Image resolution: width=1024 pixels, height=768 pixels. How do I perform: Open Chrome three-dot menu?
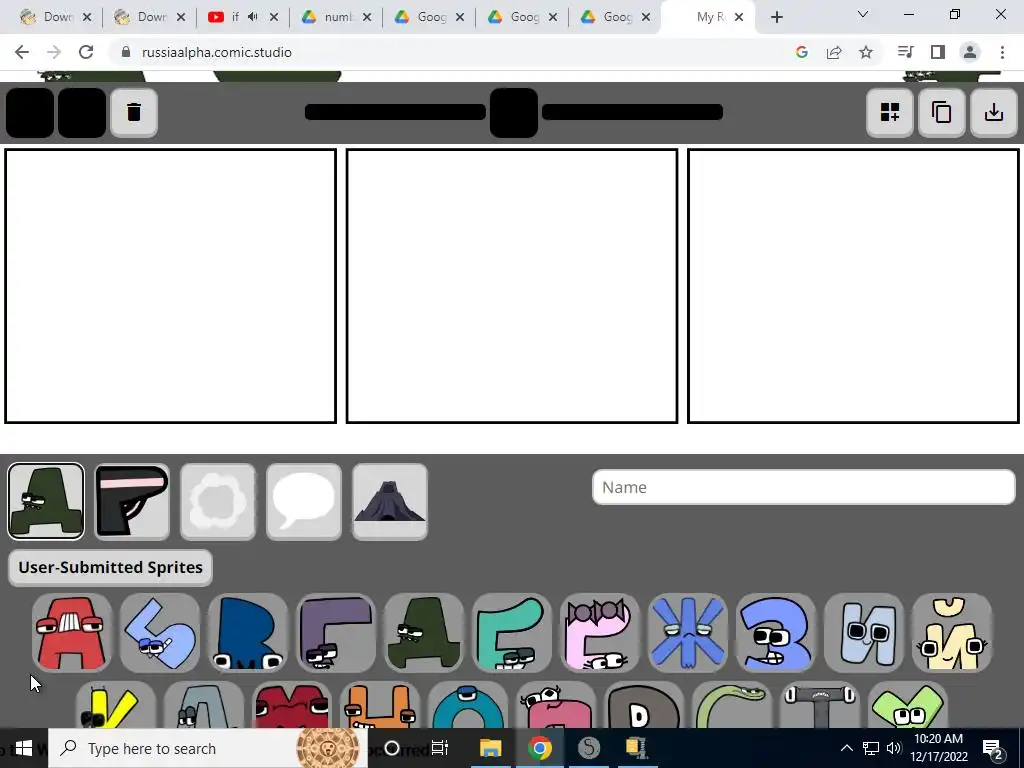(x=1002, y=52)
